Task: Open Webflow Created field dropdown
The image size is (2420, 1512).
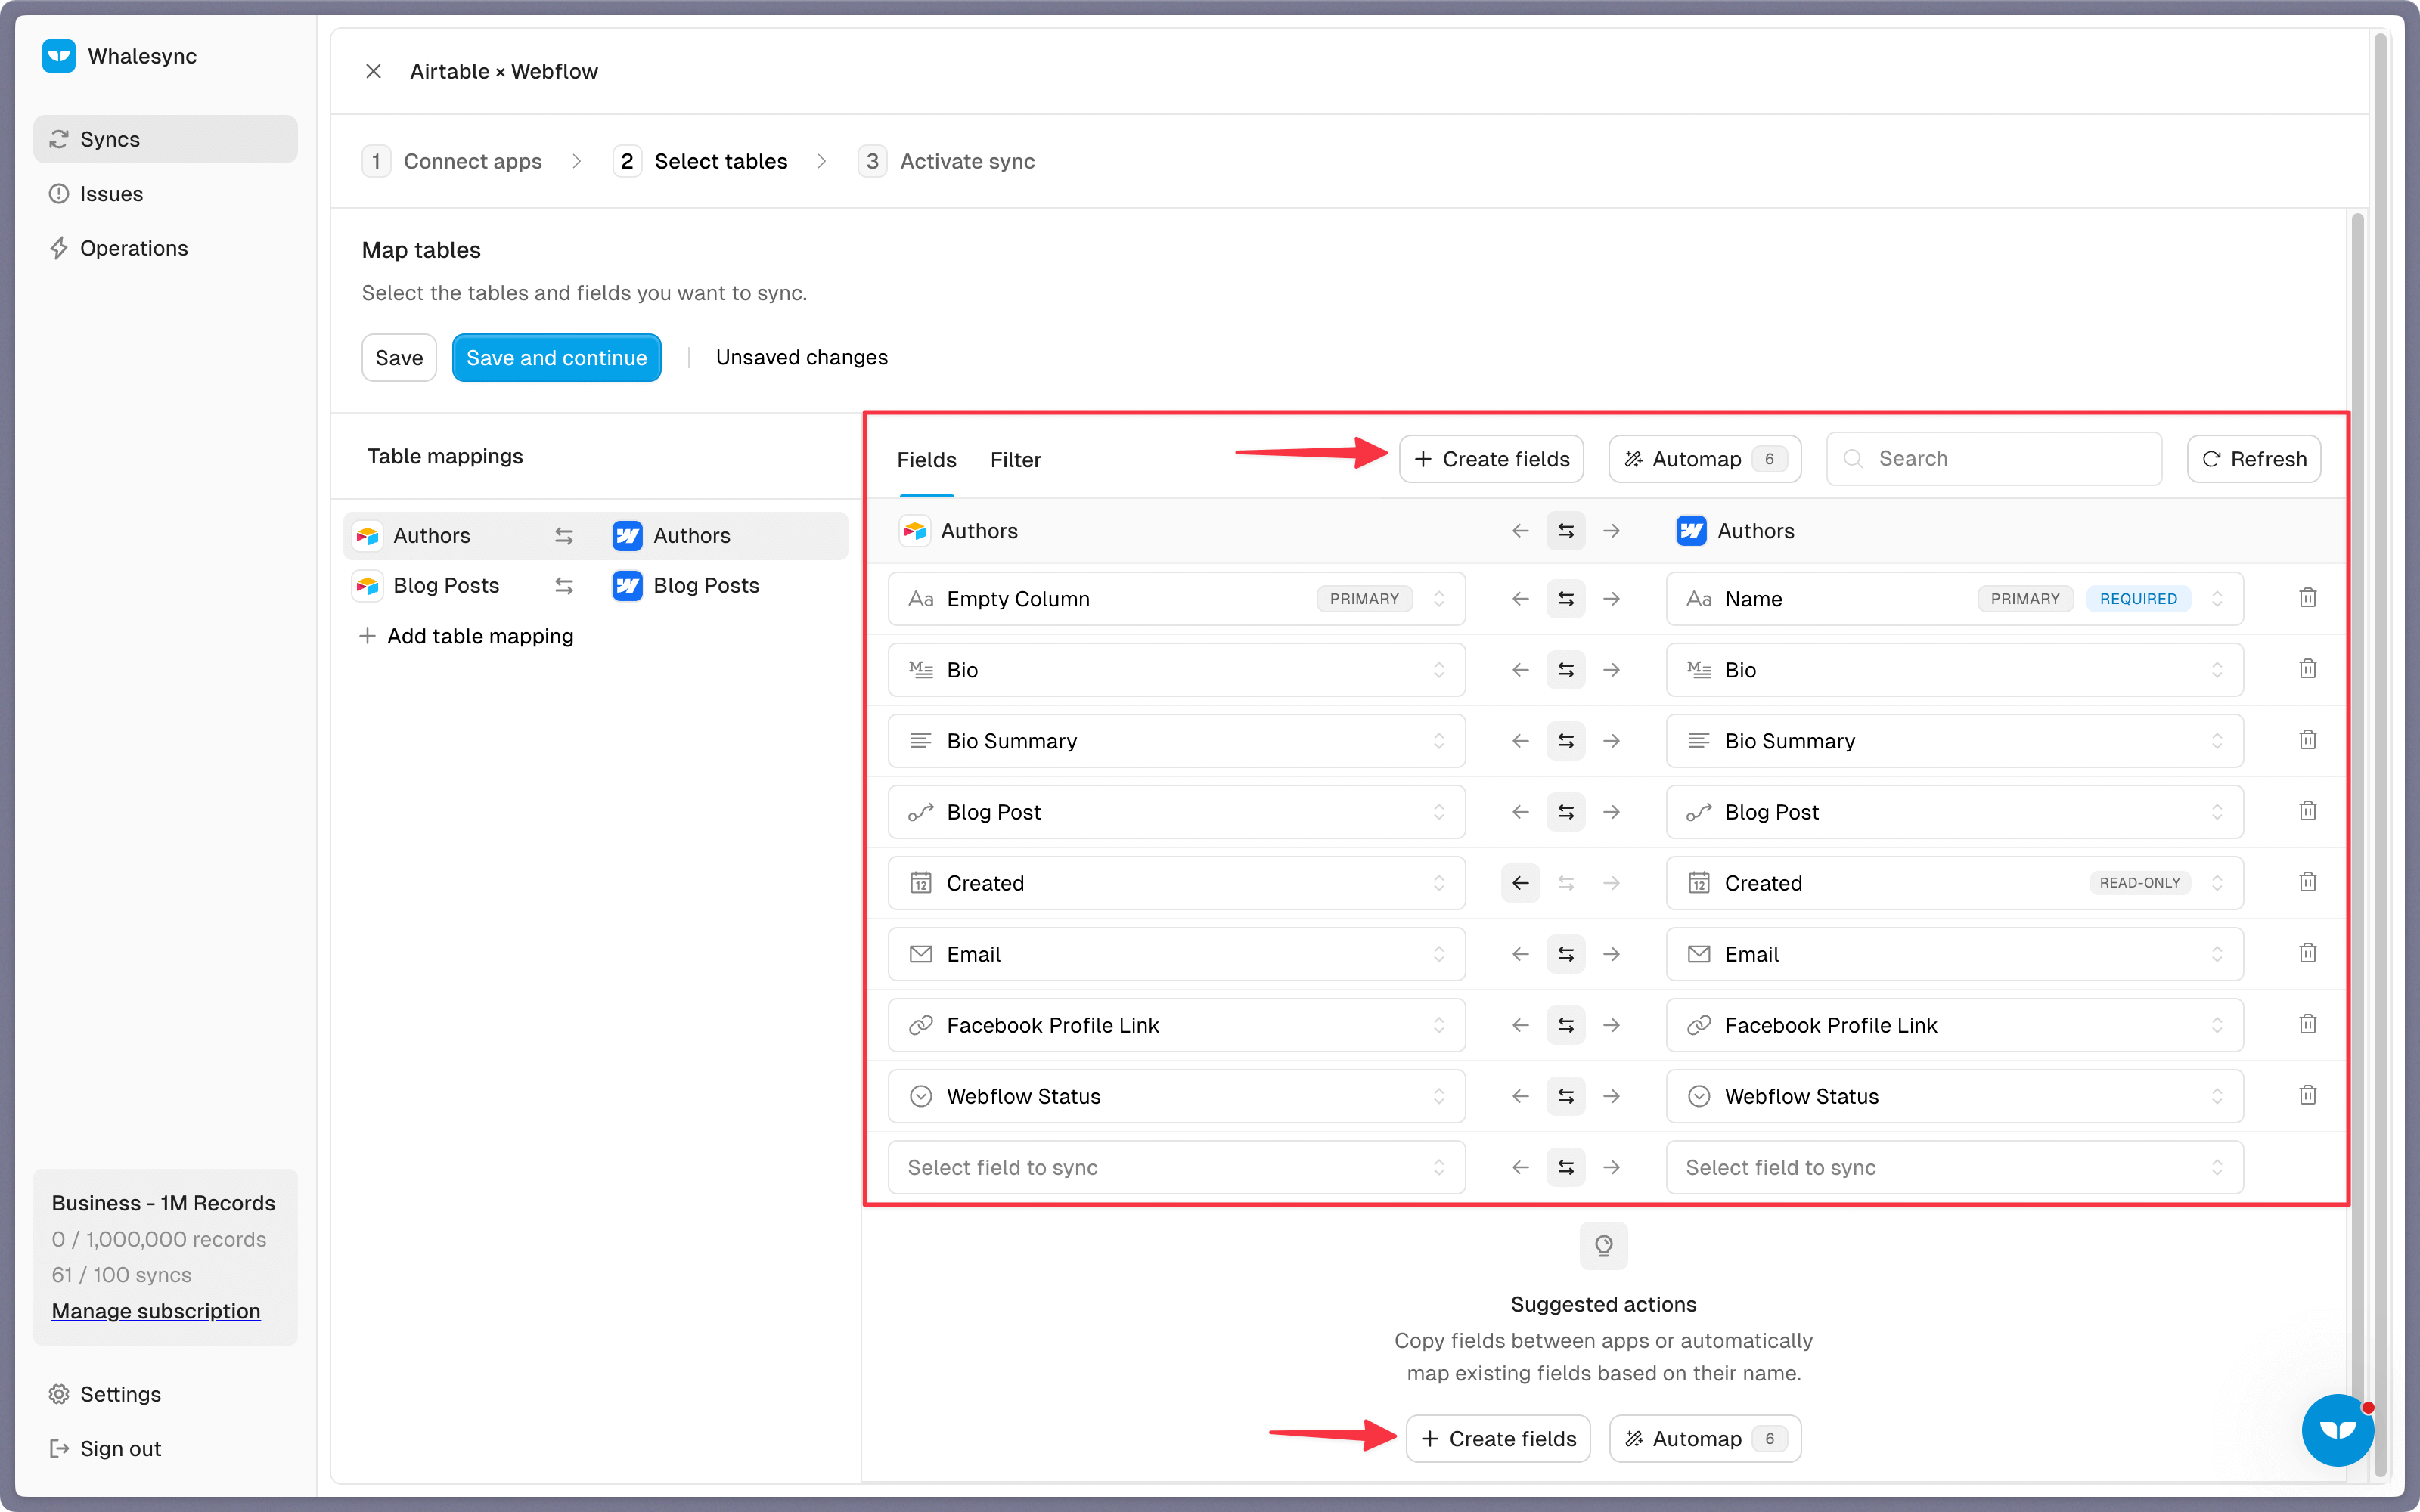Action: point(1954,883)
